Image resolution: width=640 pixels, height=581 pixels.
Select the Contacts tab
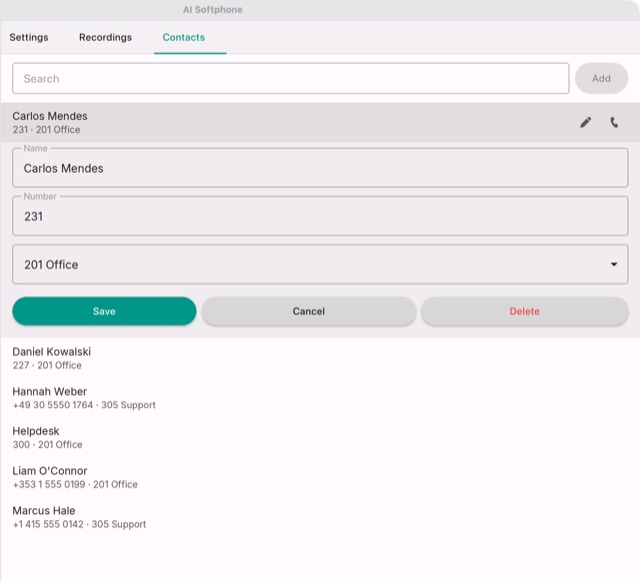[x=184, y=37]
